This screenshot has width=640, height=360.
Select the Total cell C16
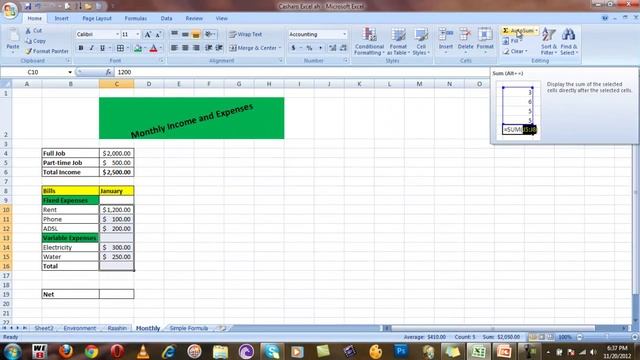pos(116,266)
